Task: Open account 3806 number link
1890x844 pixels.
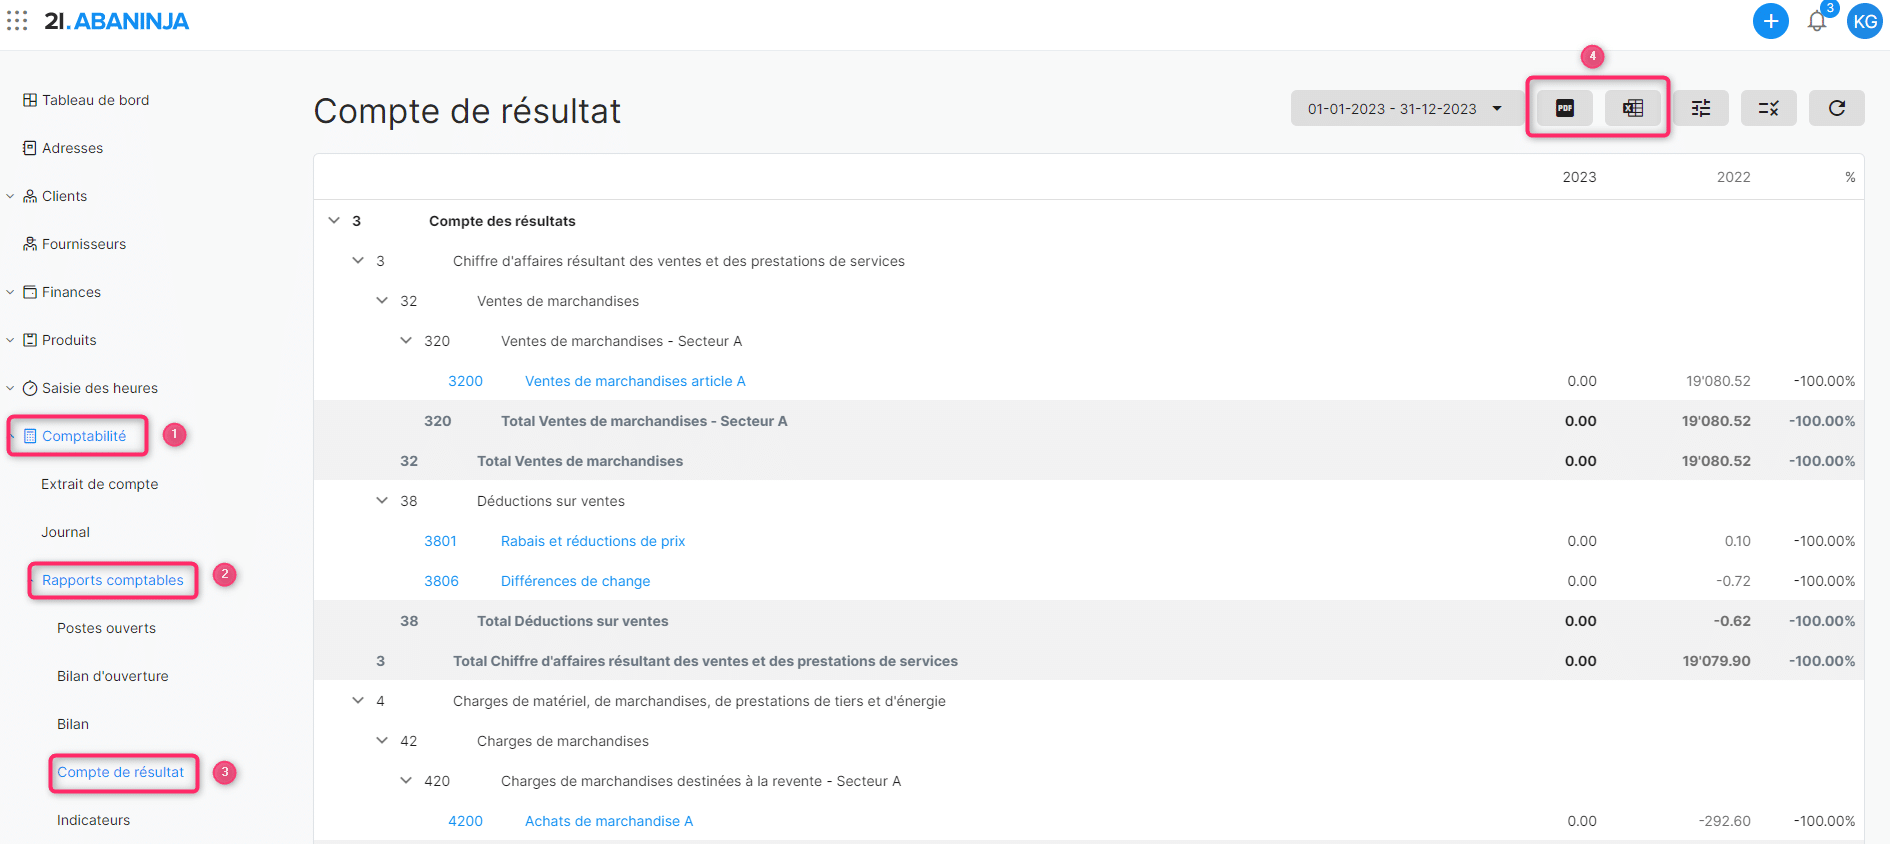Action: click(x=441, y=581)
